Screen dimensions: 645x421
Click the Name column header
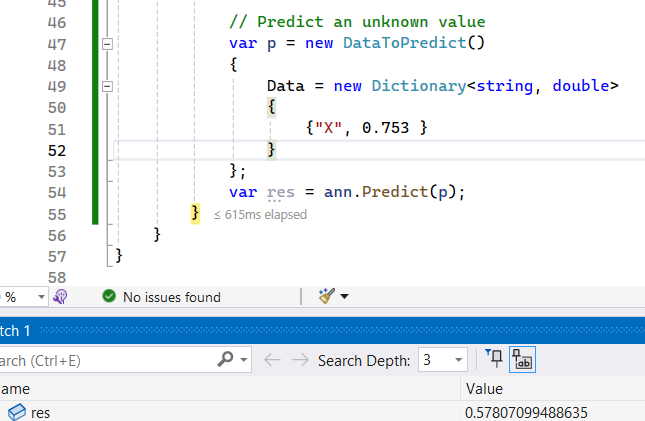coord(230,389)
